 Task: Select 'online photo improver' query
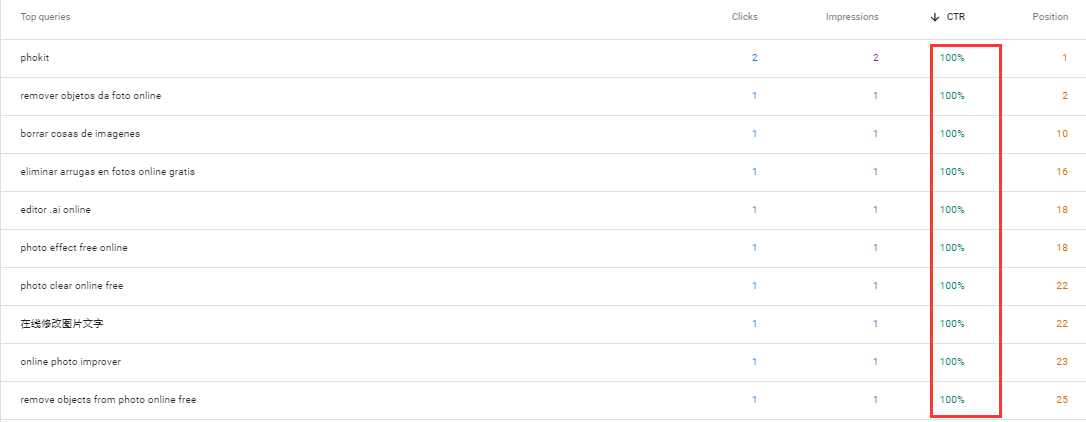click(x=70, y=362)
